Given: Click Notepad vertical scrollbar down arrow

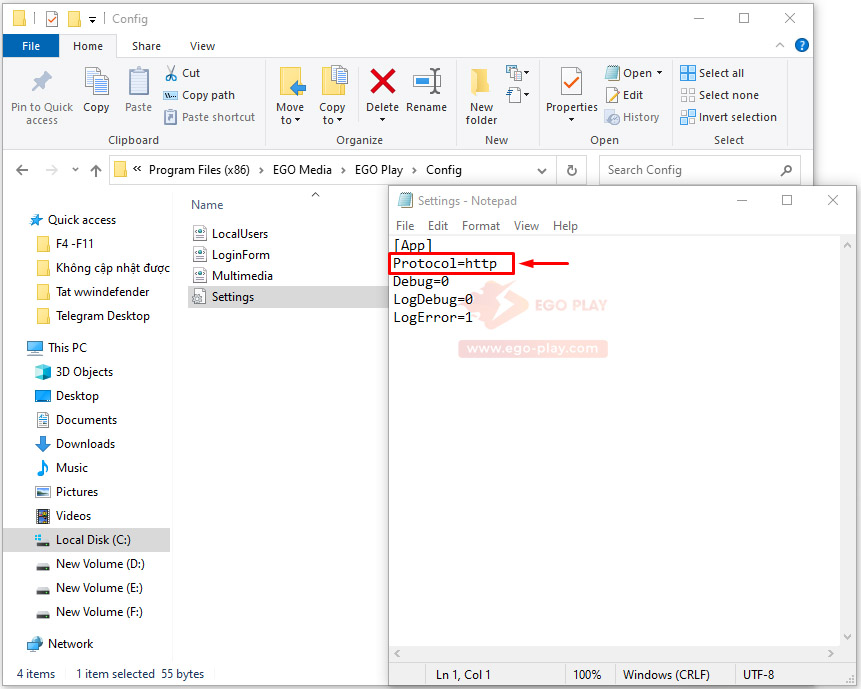Looking at the screenshot, I should [x=847, y=637].
